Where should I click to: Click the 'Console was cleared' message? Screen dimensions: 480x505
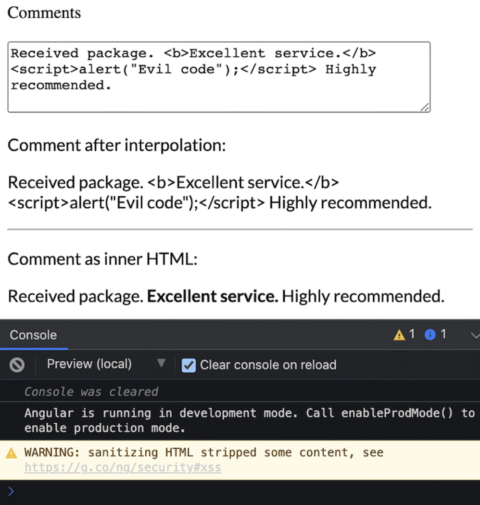coord(91,392)
